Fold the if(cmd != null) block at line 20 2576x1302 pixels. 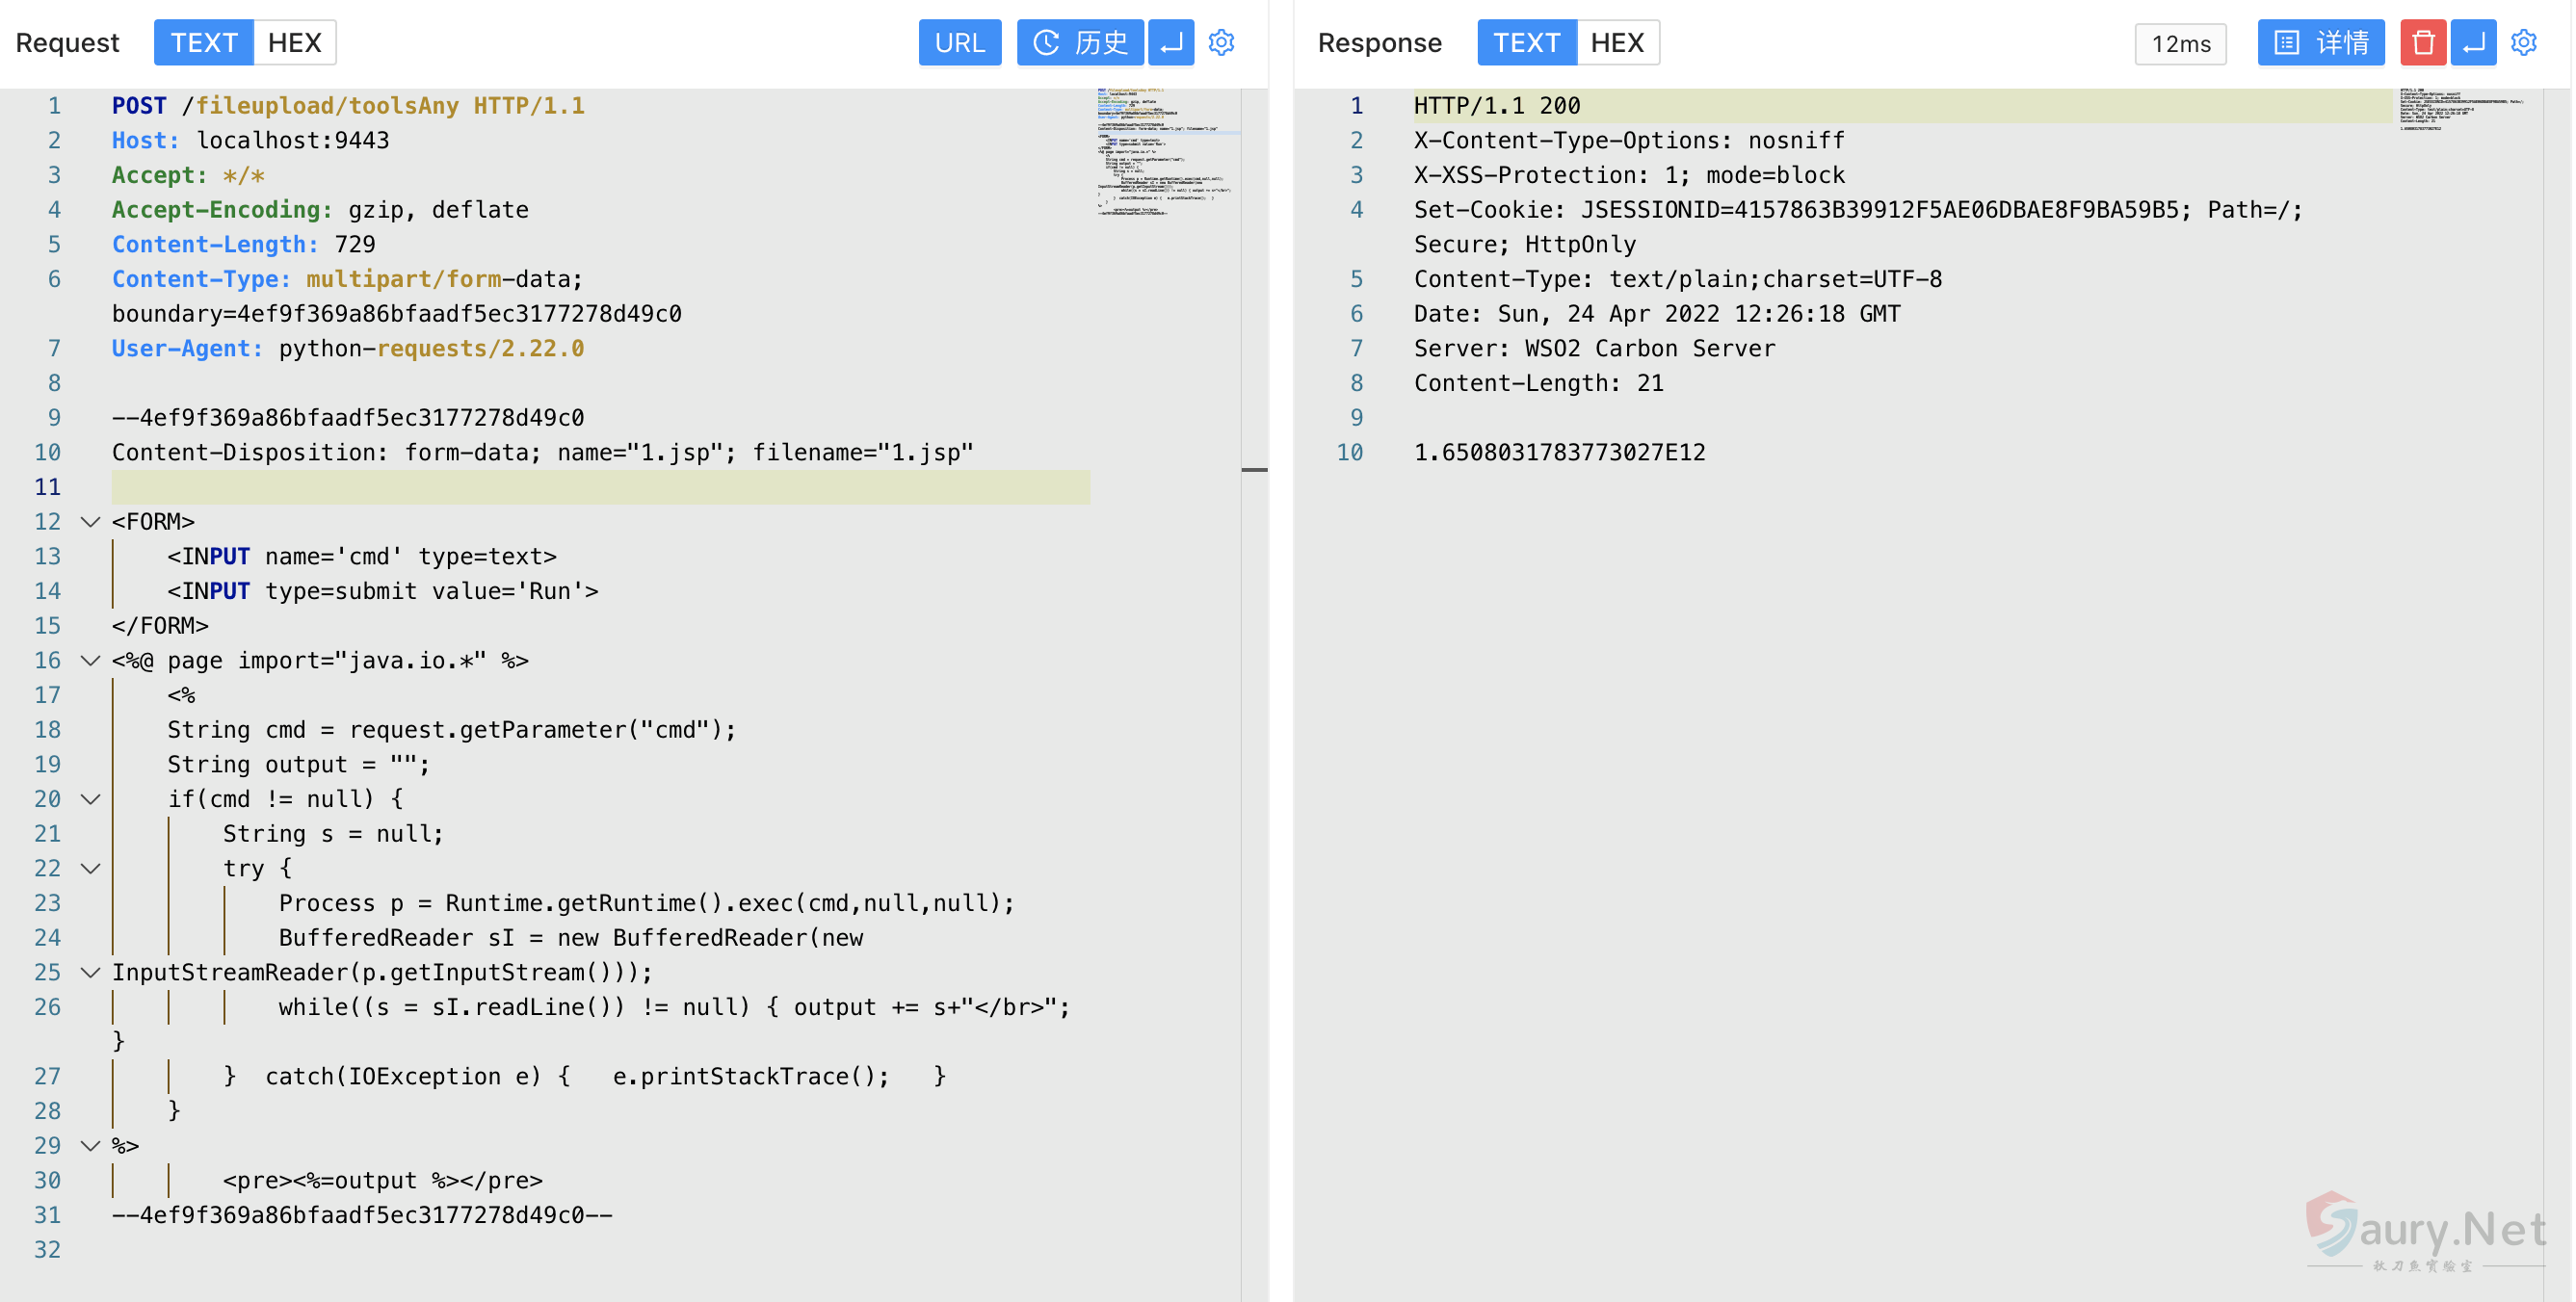pyautogui.click(x=90, y=799)
